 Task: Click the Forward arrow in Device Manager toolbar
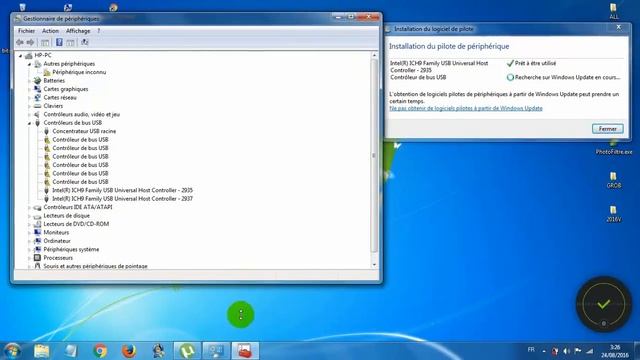point(30,42)
